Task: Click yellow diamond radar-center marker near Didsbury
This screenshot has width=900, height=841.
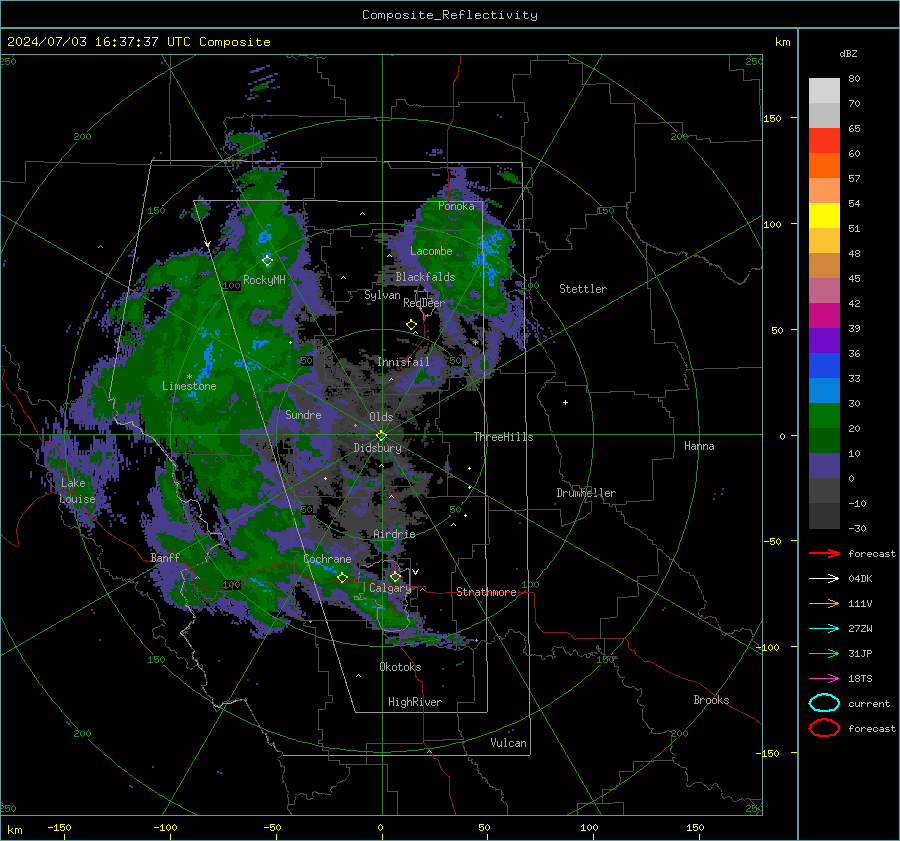Action: click(x=381, y=436)
